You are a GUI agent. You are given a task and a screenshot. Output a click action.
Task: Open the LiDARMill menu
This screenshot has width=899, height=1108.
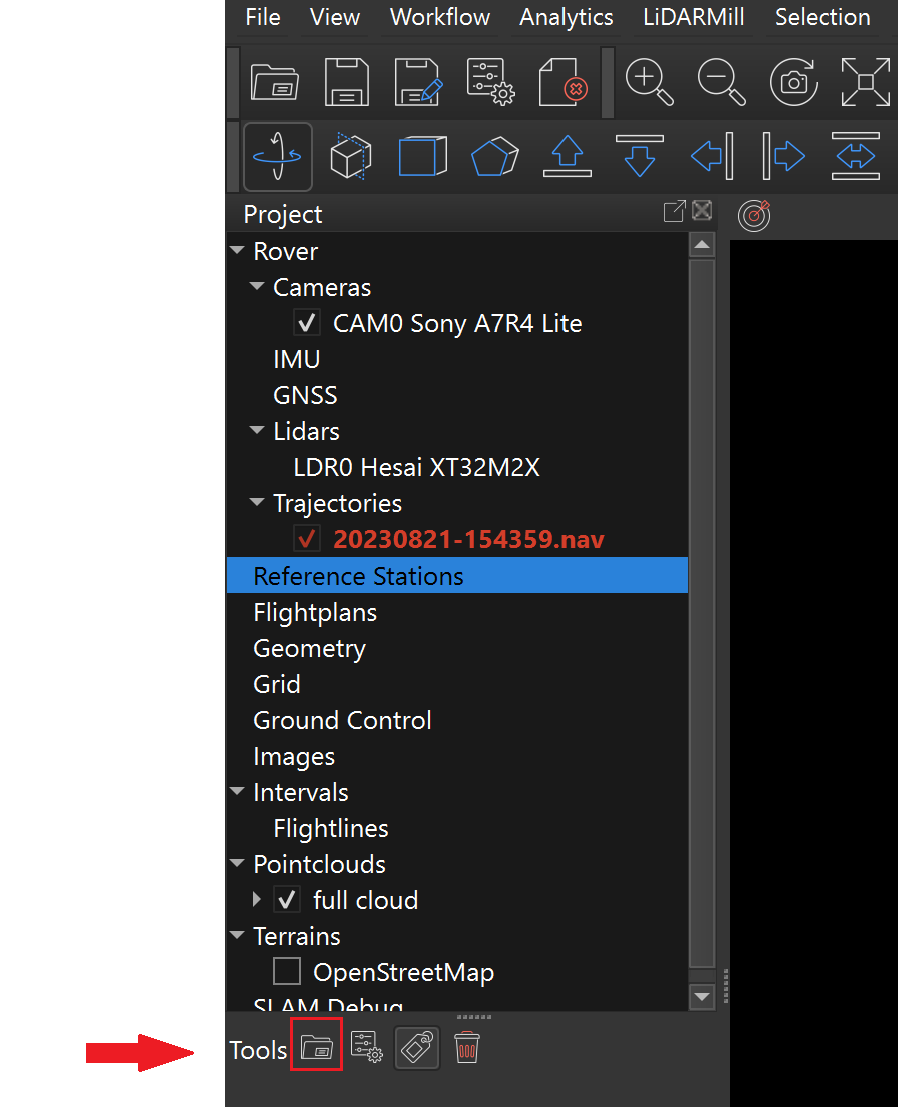point(694,17)
